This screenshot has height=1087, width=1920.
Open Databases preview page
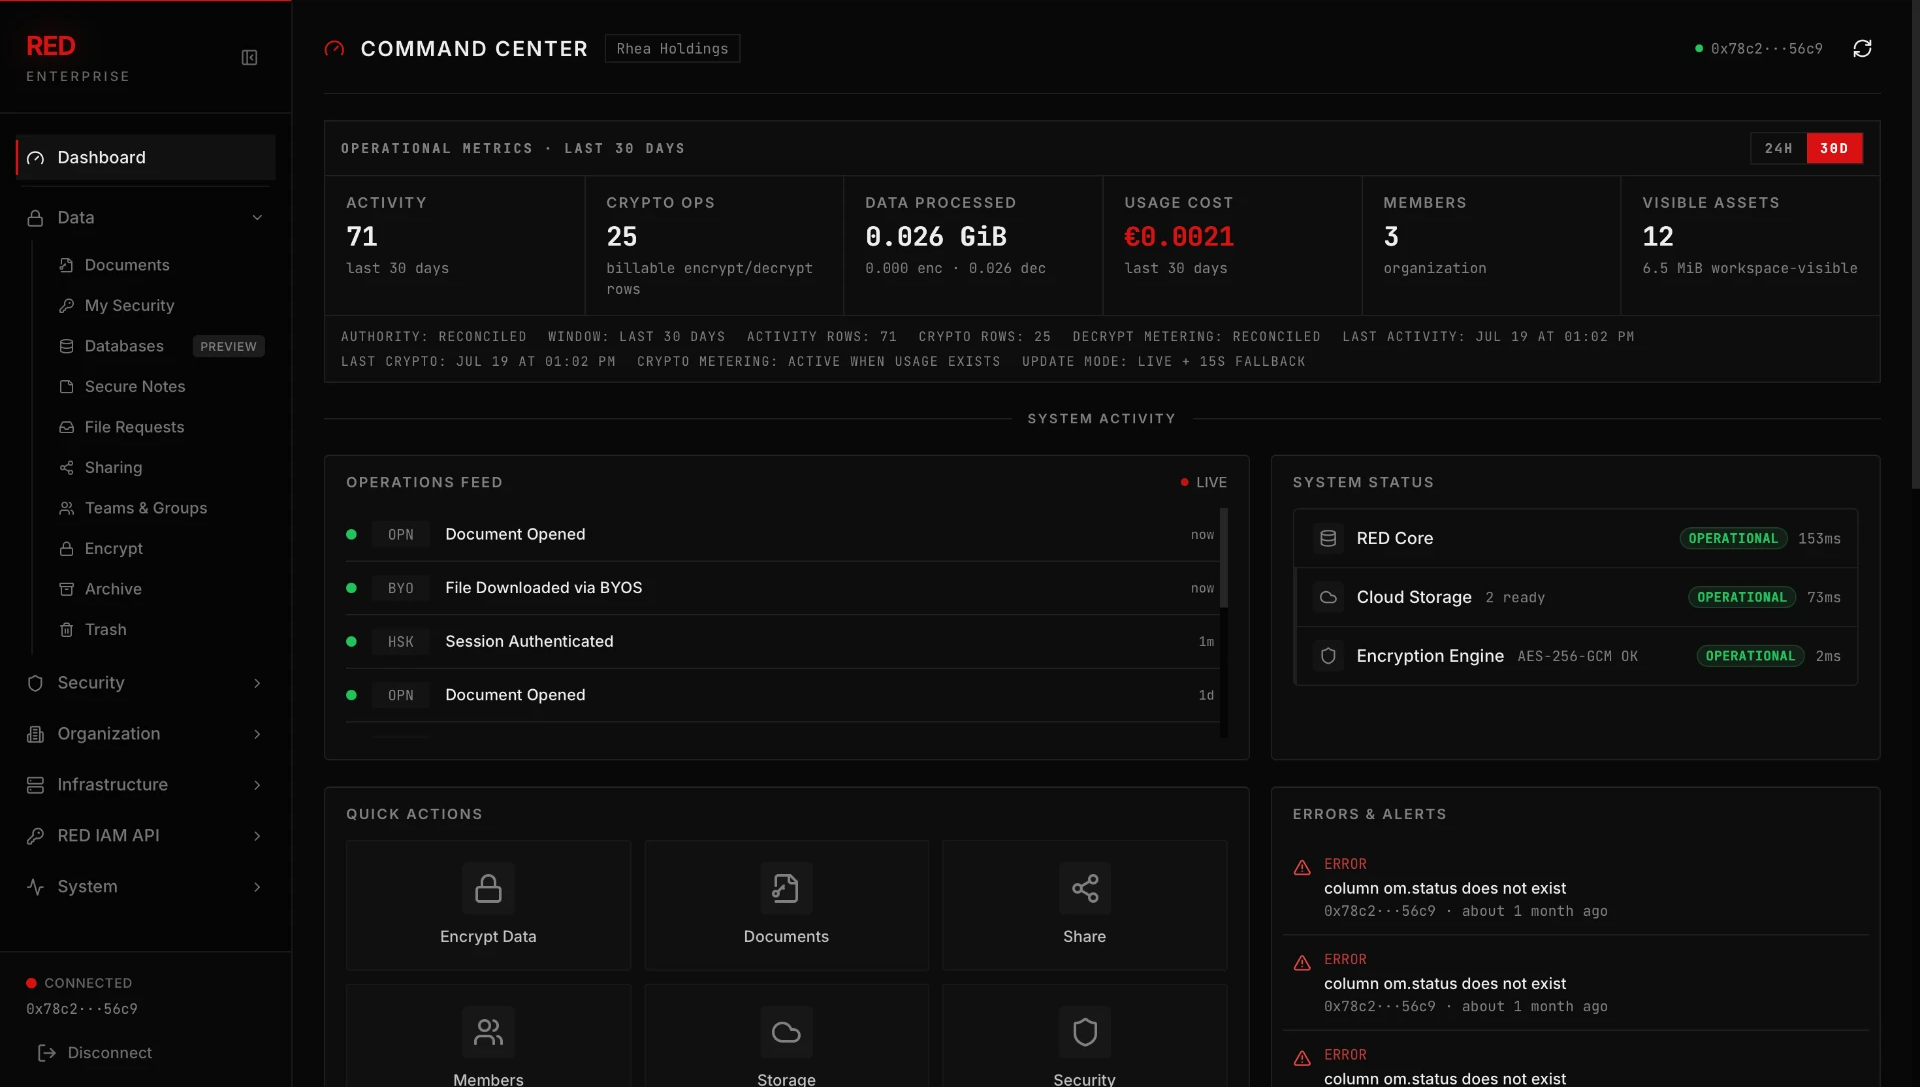pos(124,346)
